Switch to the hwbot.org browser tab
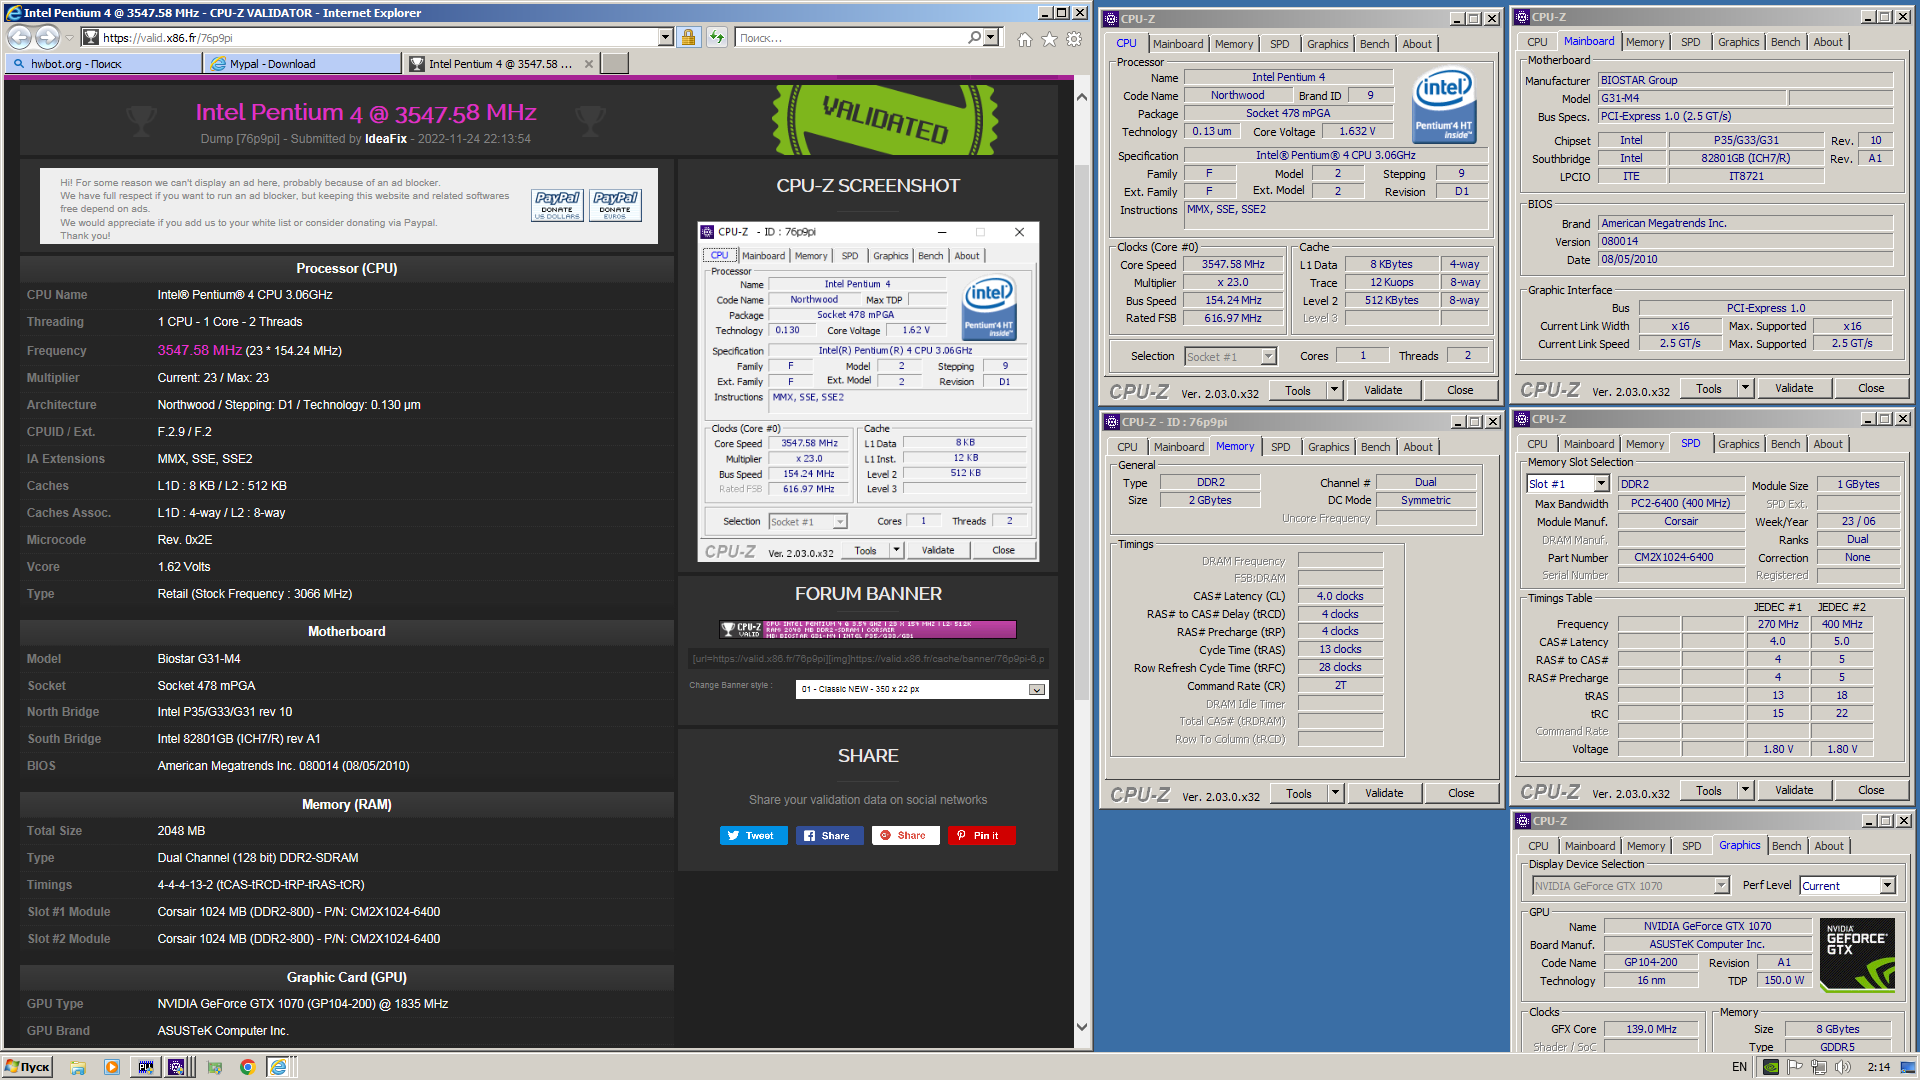Image resolution: width=1920 pixels, height=1080 pixels. pos(104,64)
